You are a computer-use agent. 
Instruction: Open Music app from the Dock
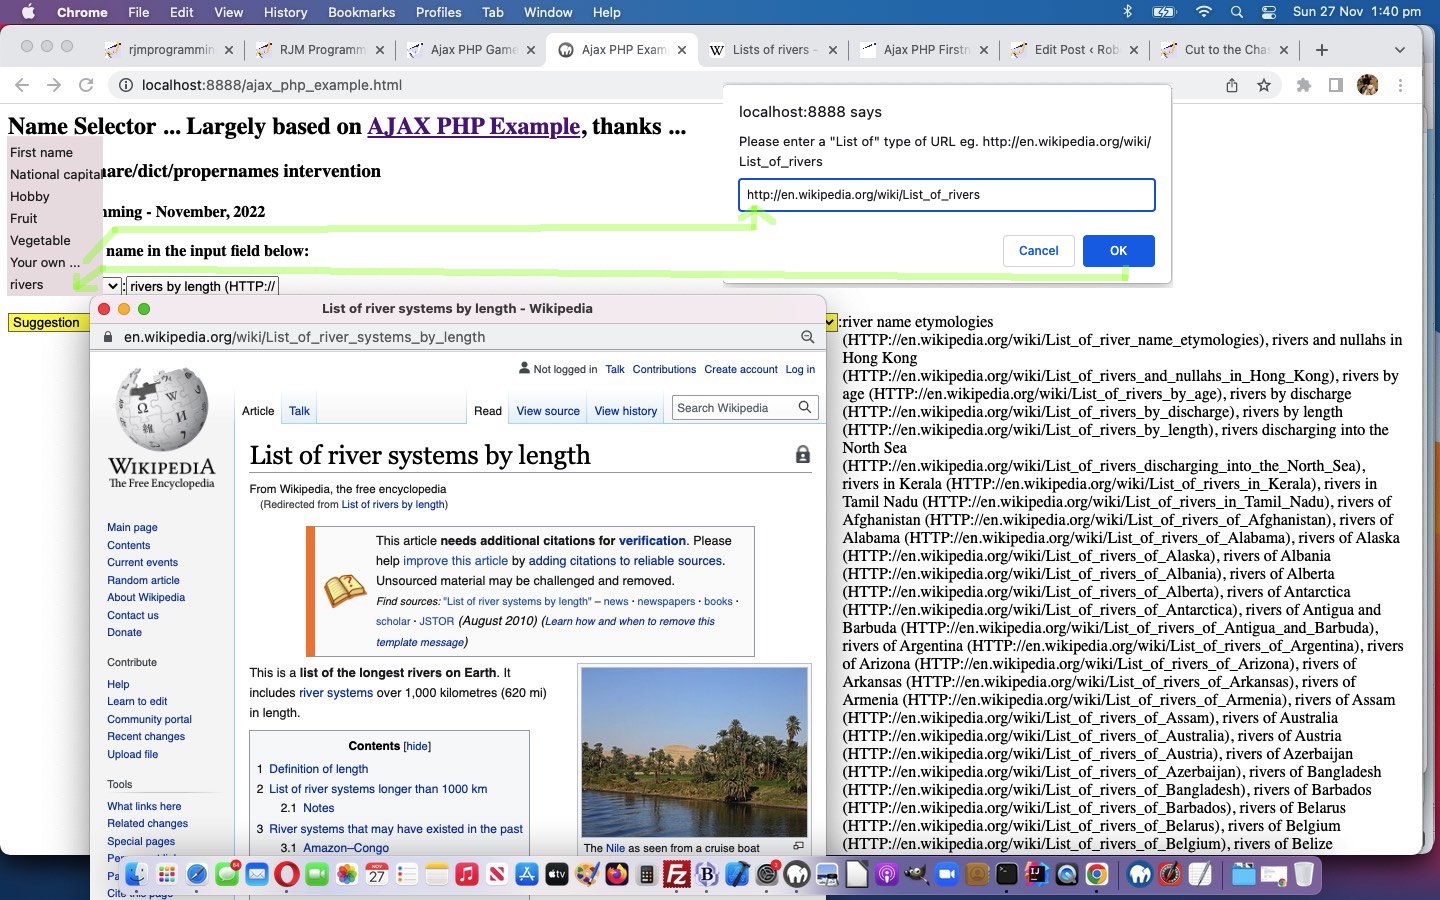pyautogui.click(x=466, y=875)
